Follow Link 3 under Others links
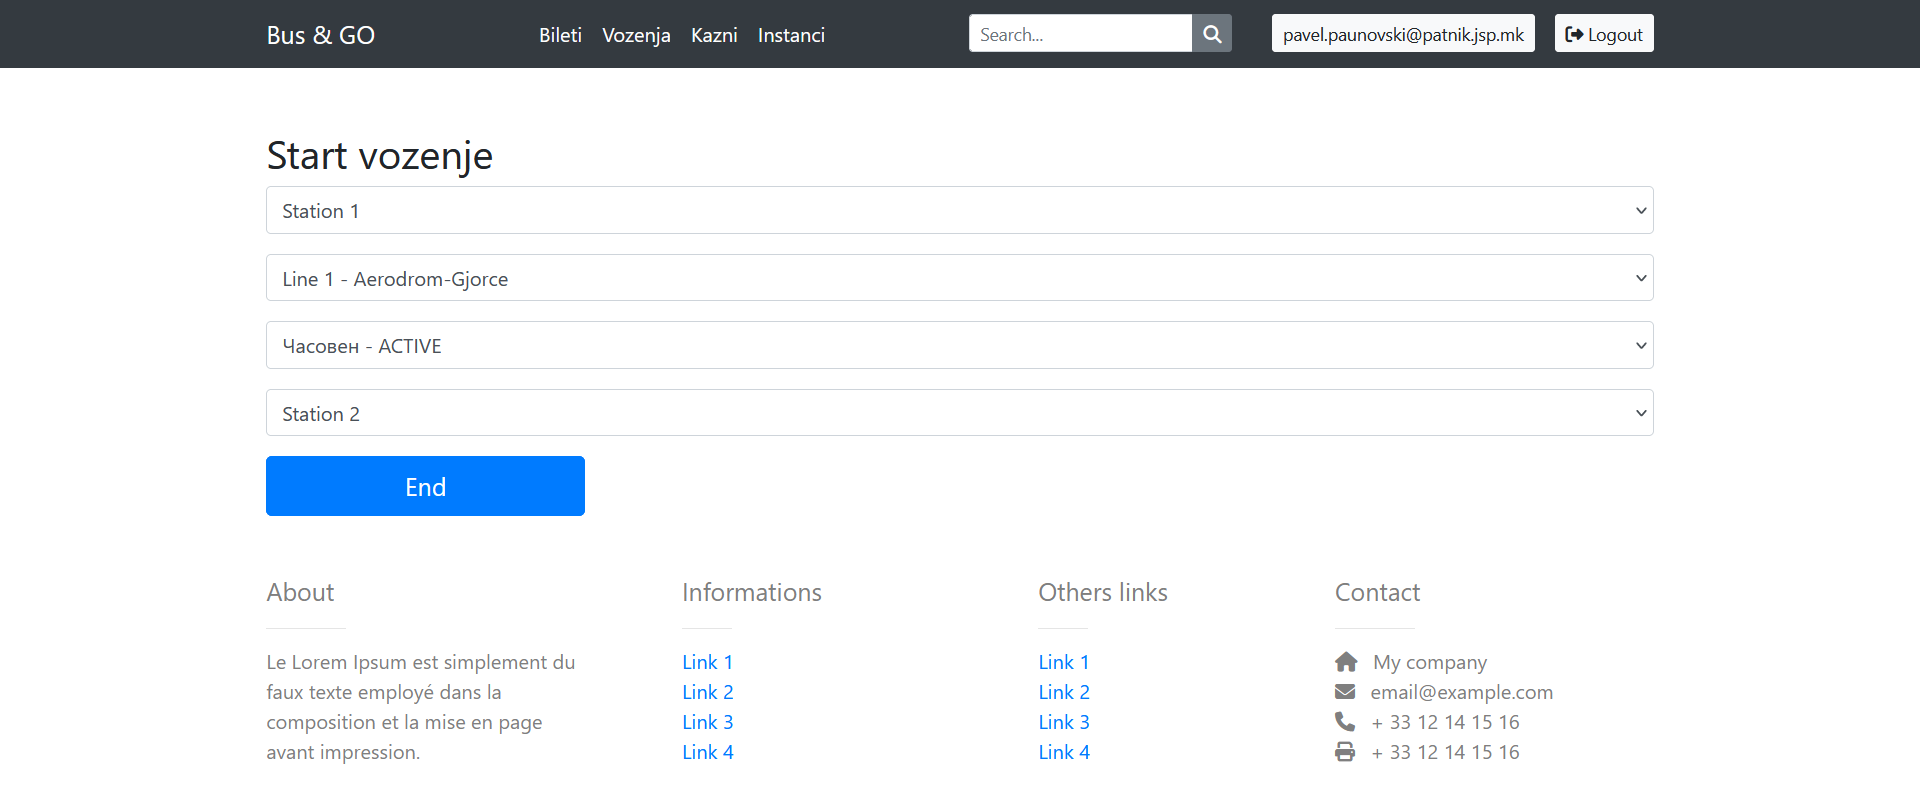This screenshot has height=801, width=1920. click(x=1063, y=722)
